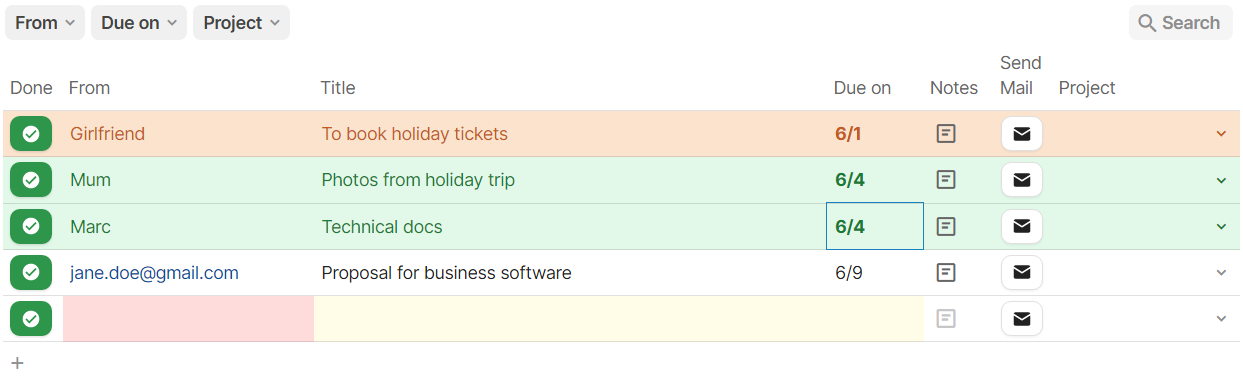The image size is (1243, 389).
Task: Send mail for Technical docs row
Action: [1021, 227]
